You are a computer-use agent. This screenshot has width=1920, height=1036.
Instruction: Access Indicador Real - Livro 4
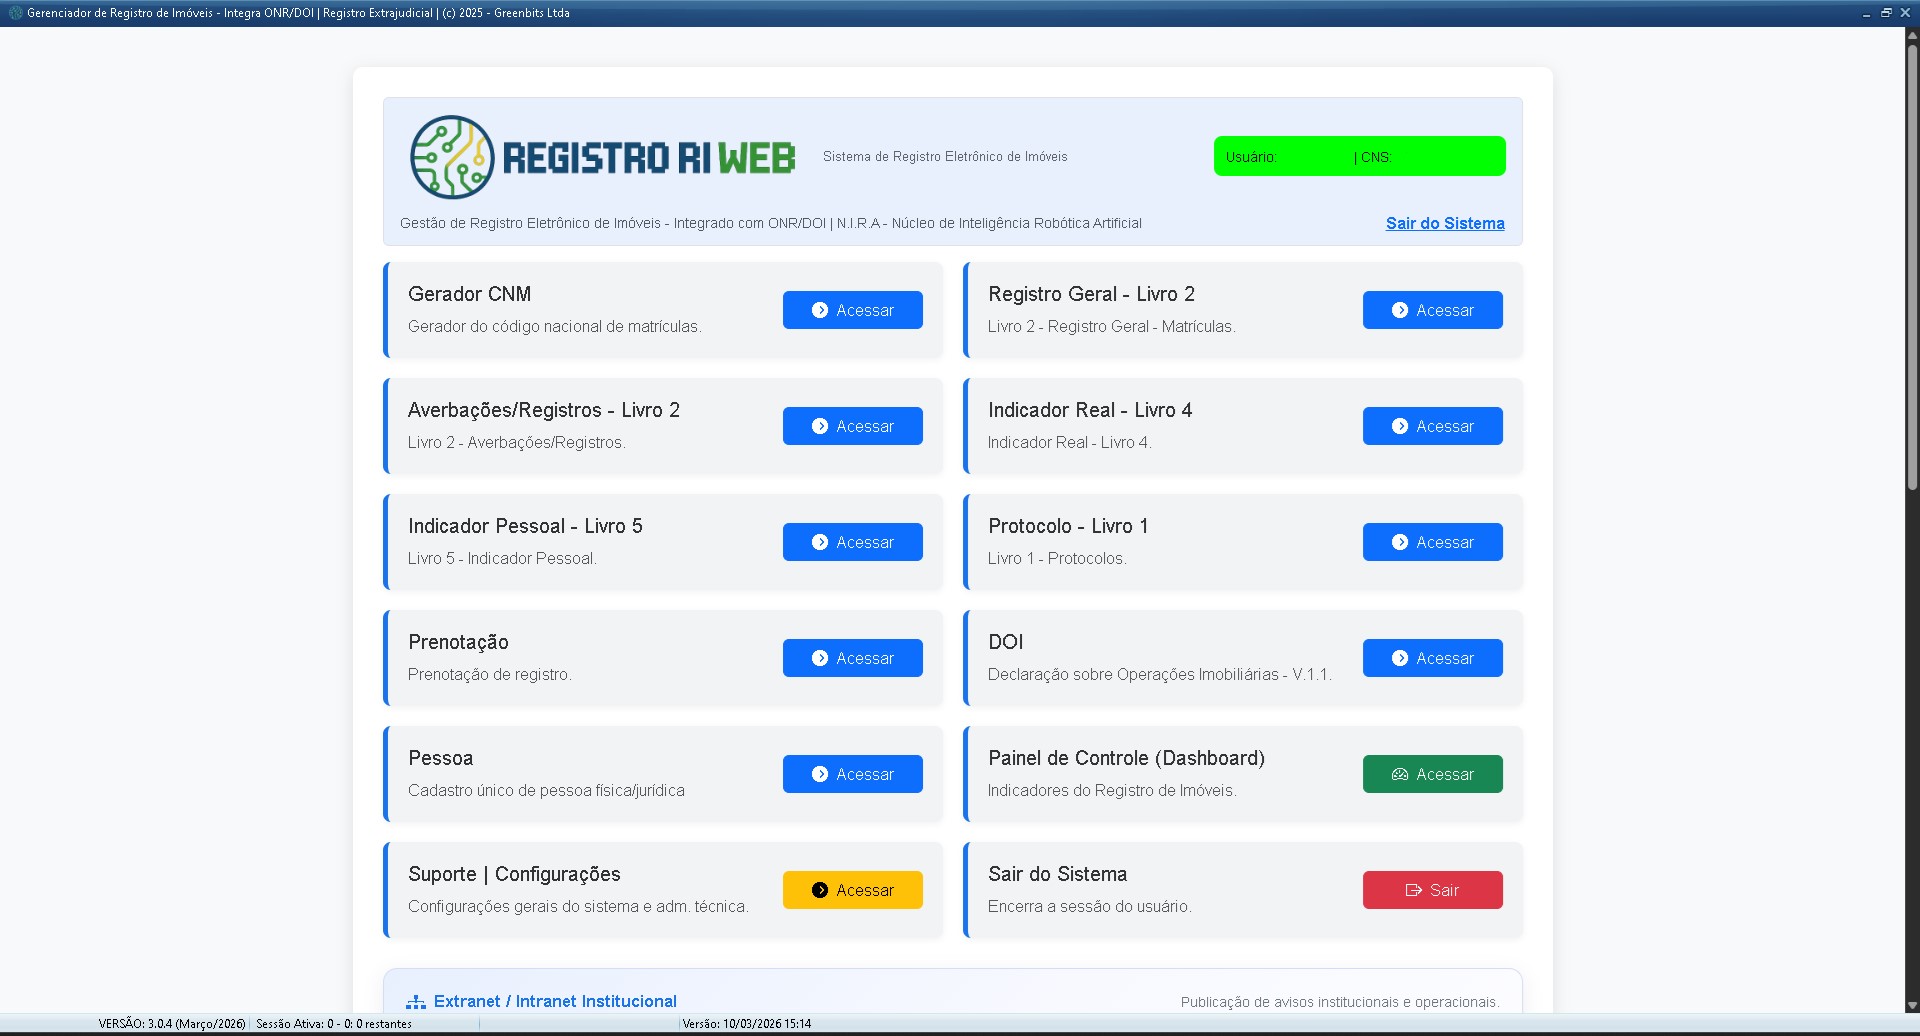click(1432, 426)
